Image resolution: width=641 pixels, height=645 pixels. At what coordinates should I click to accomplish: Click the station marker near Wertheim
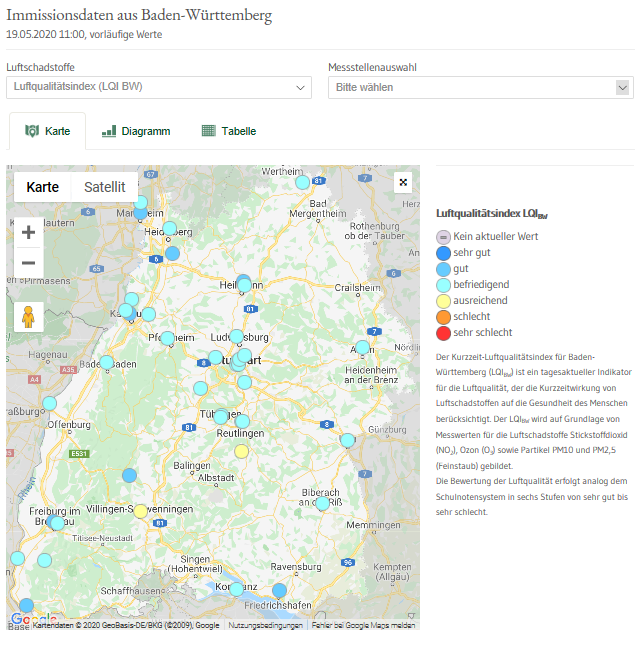[302, 182]
